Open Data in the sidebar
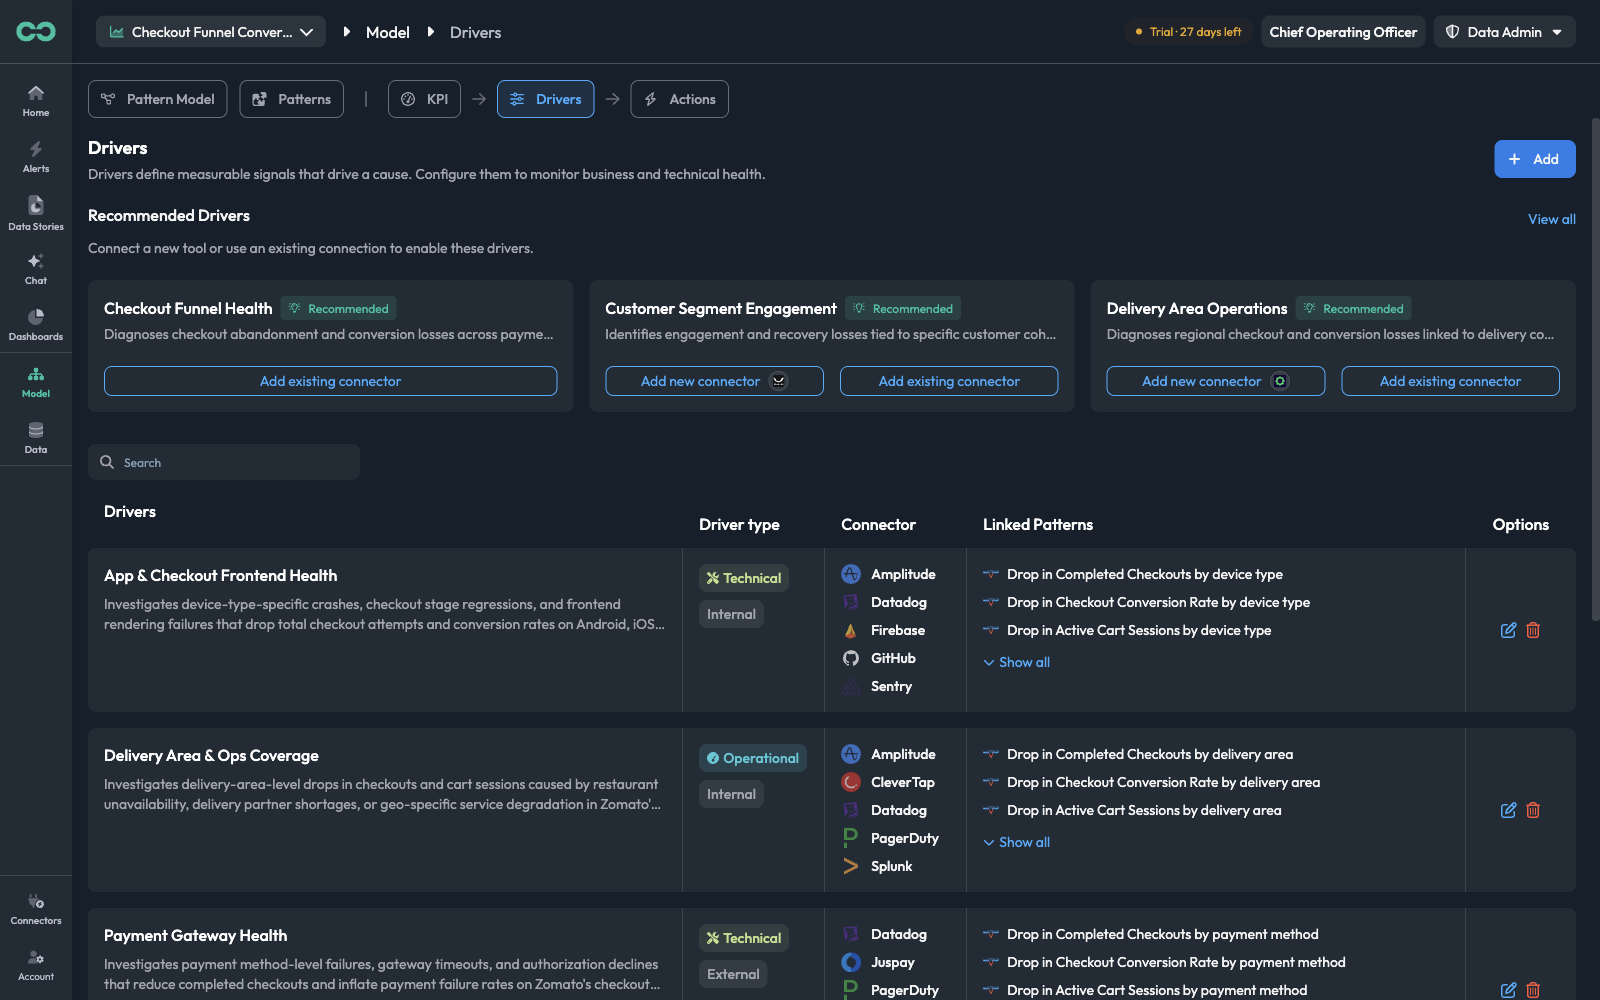The height and width of the screenshot is (1000, 1600). pos(36,437)
